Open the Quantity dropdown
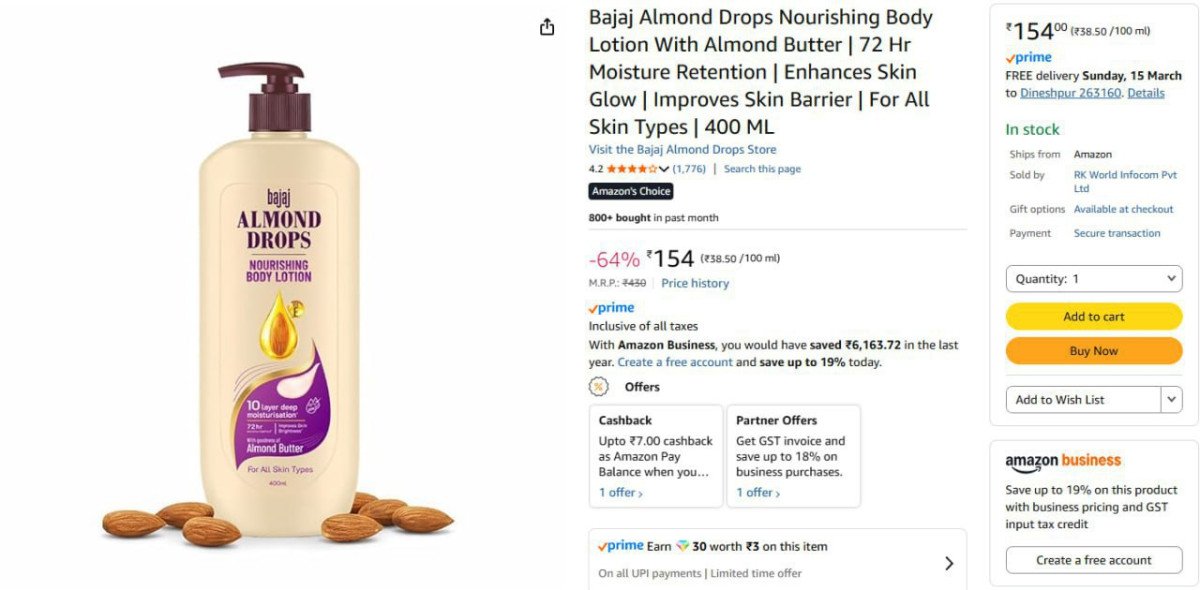 [1094, 279]
